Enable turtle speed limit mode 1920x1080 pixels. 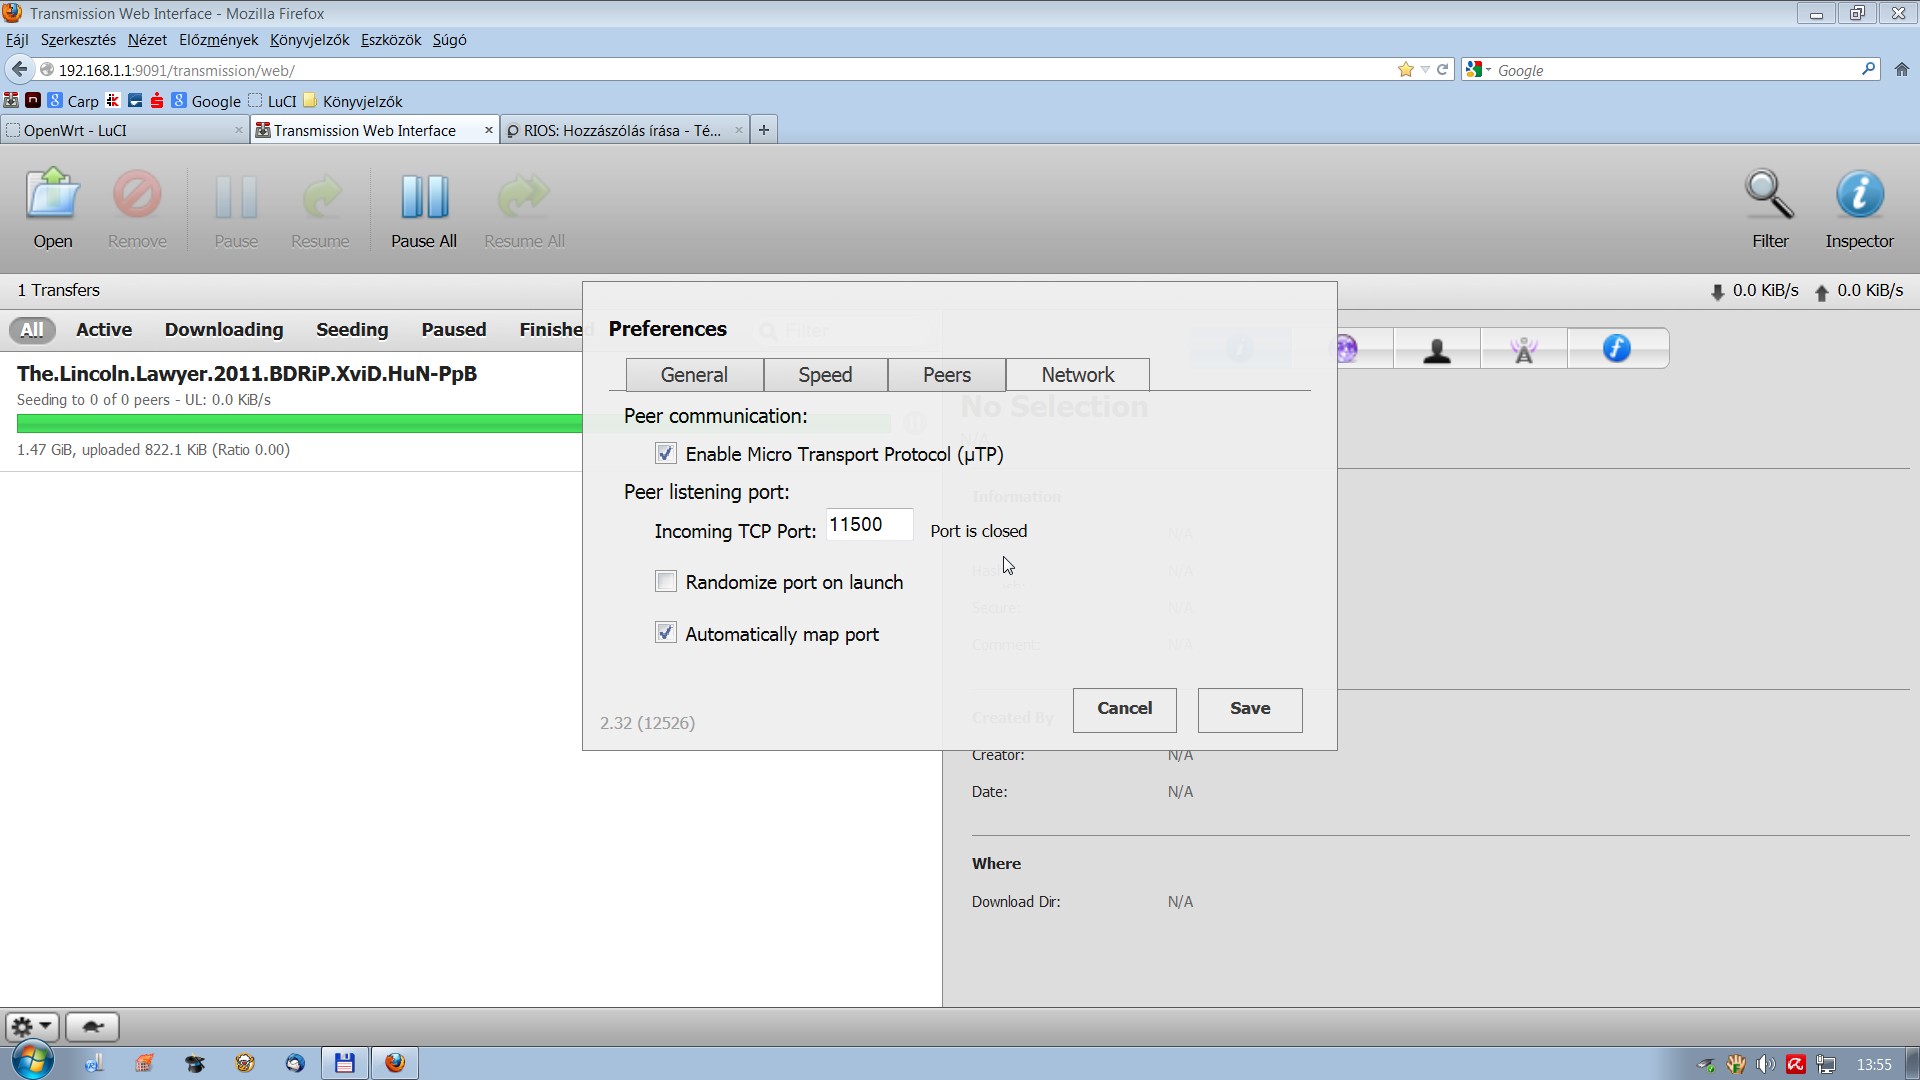93,1026
